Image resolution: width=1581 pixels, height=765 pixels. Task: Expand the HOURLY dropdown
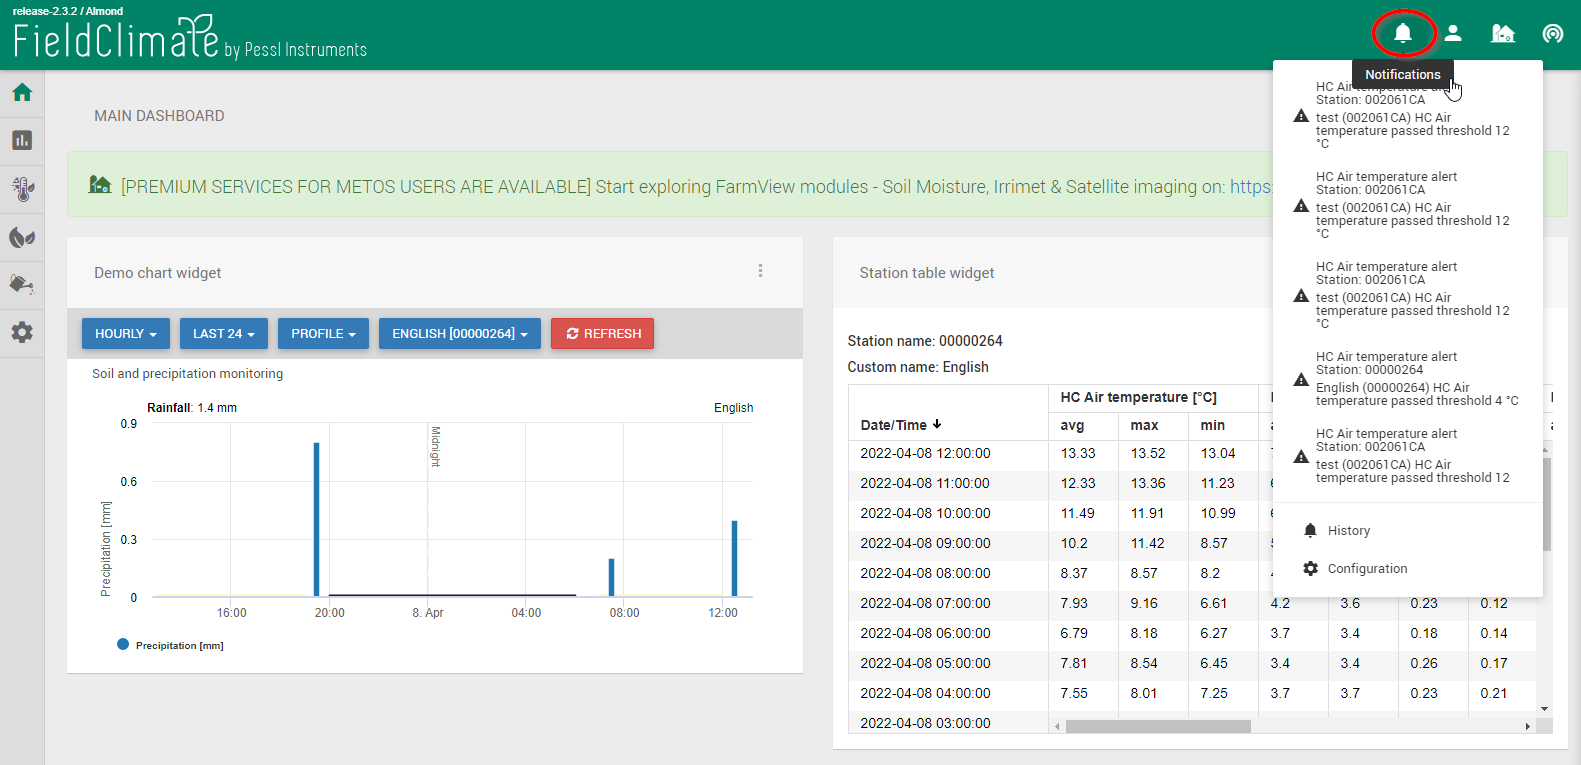[x=125, y=334]
